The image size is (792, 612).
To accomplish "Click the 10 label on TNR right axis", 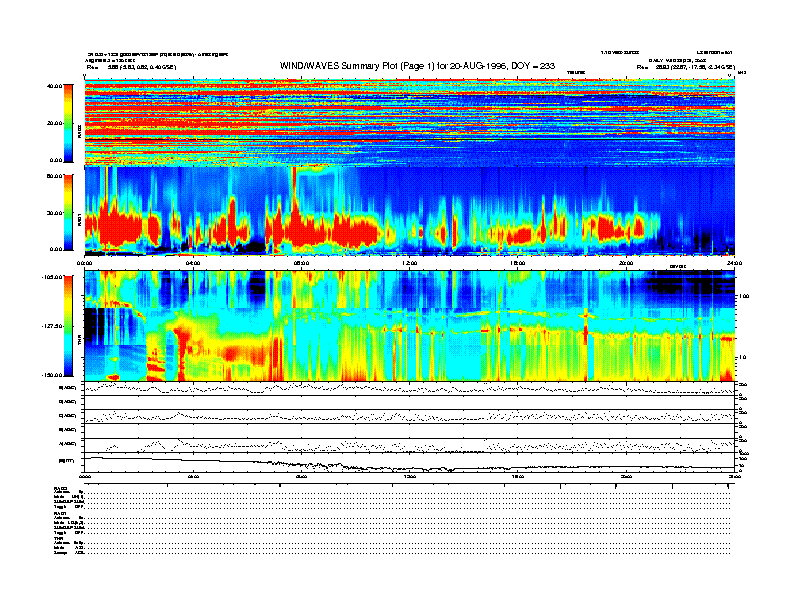I will [x=742, y=357].
